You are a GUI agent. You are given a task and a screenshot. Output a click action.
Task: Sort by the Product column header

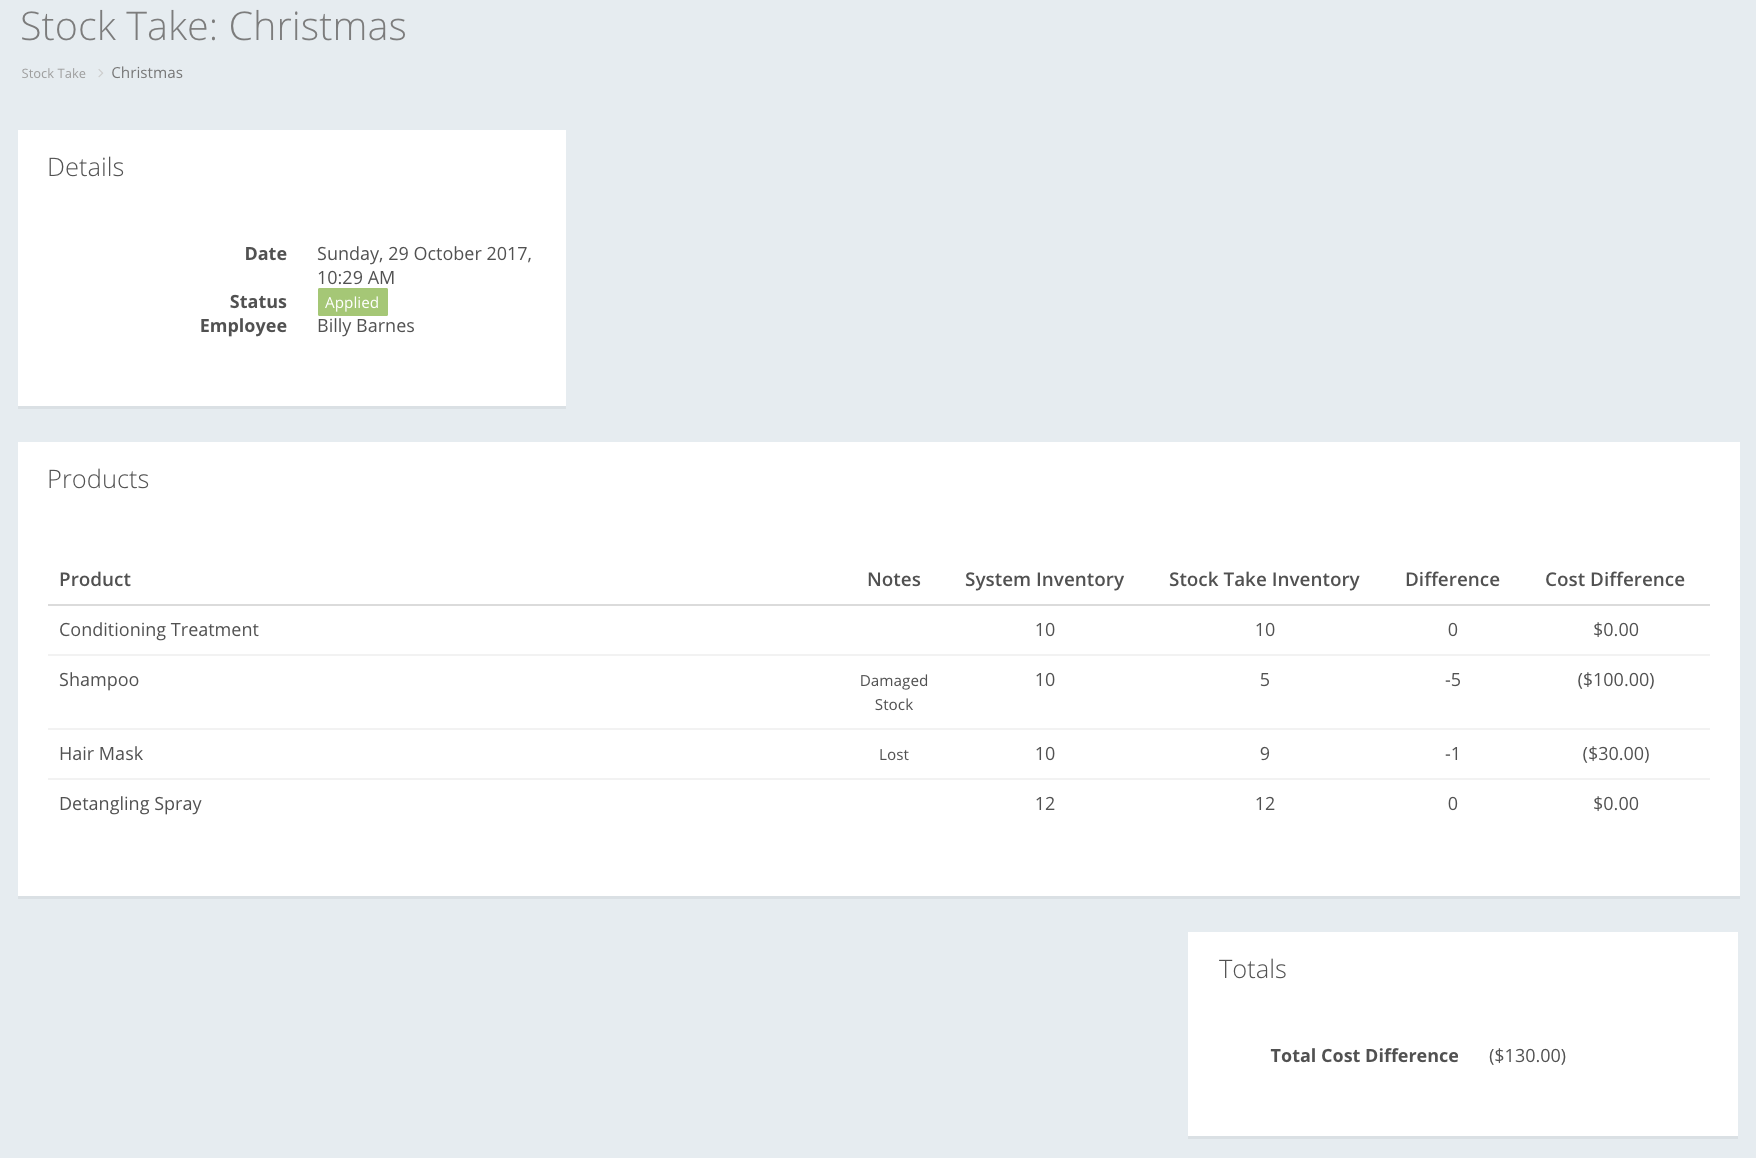[94, 579]
